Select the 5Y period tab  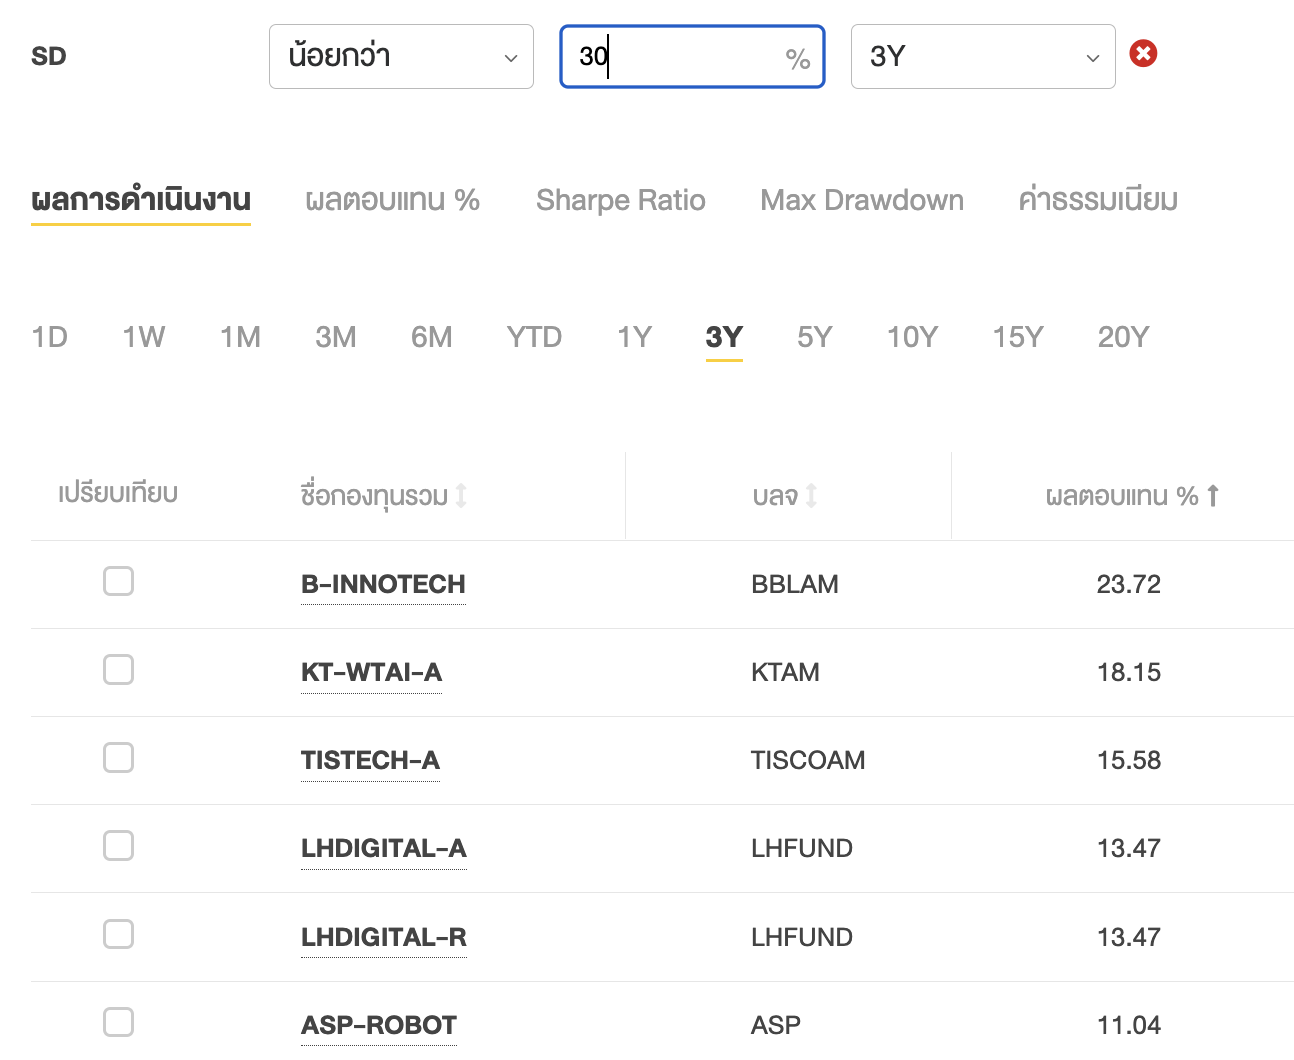click(x=815, y=337)
